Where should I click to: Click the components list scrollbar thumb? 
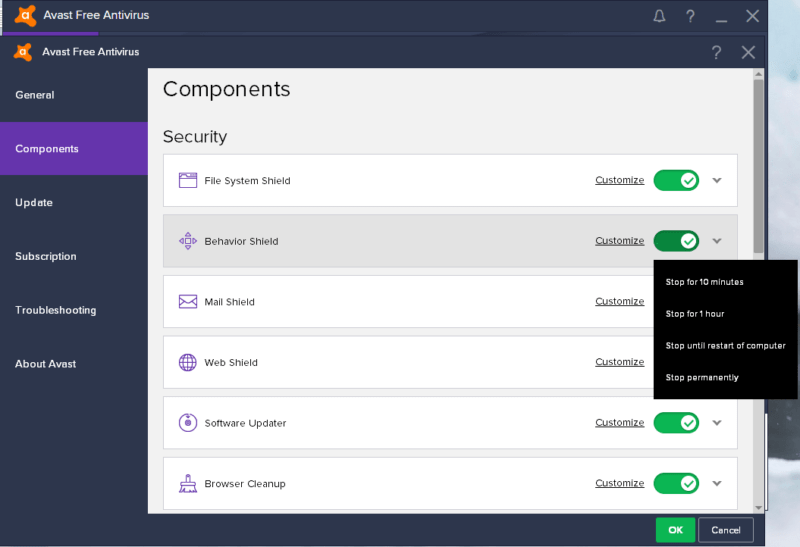click(759, 166)
